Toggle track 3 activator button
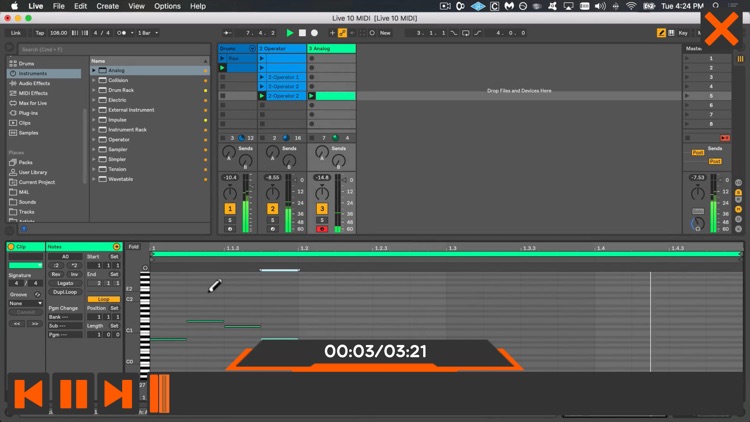Image resolution: width=750 pixels, height=422 pixels. click(322, 209)
